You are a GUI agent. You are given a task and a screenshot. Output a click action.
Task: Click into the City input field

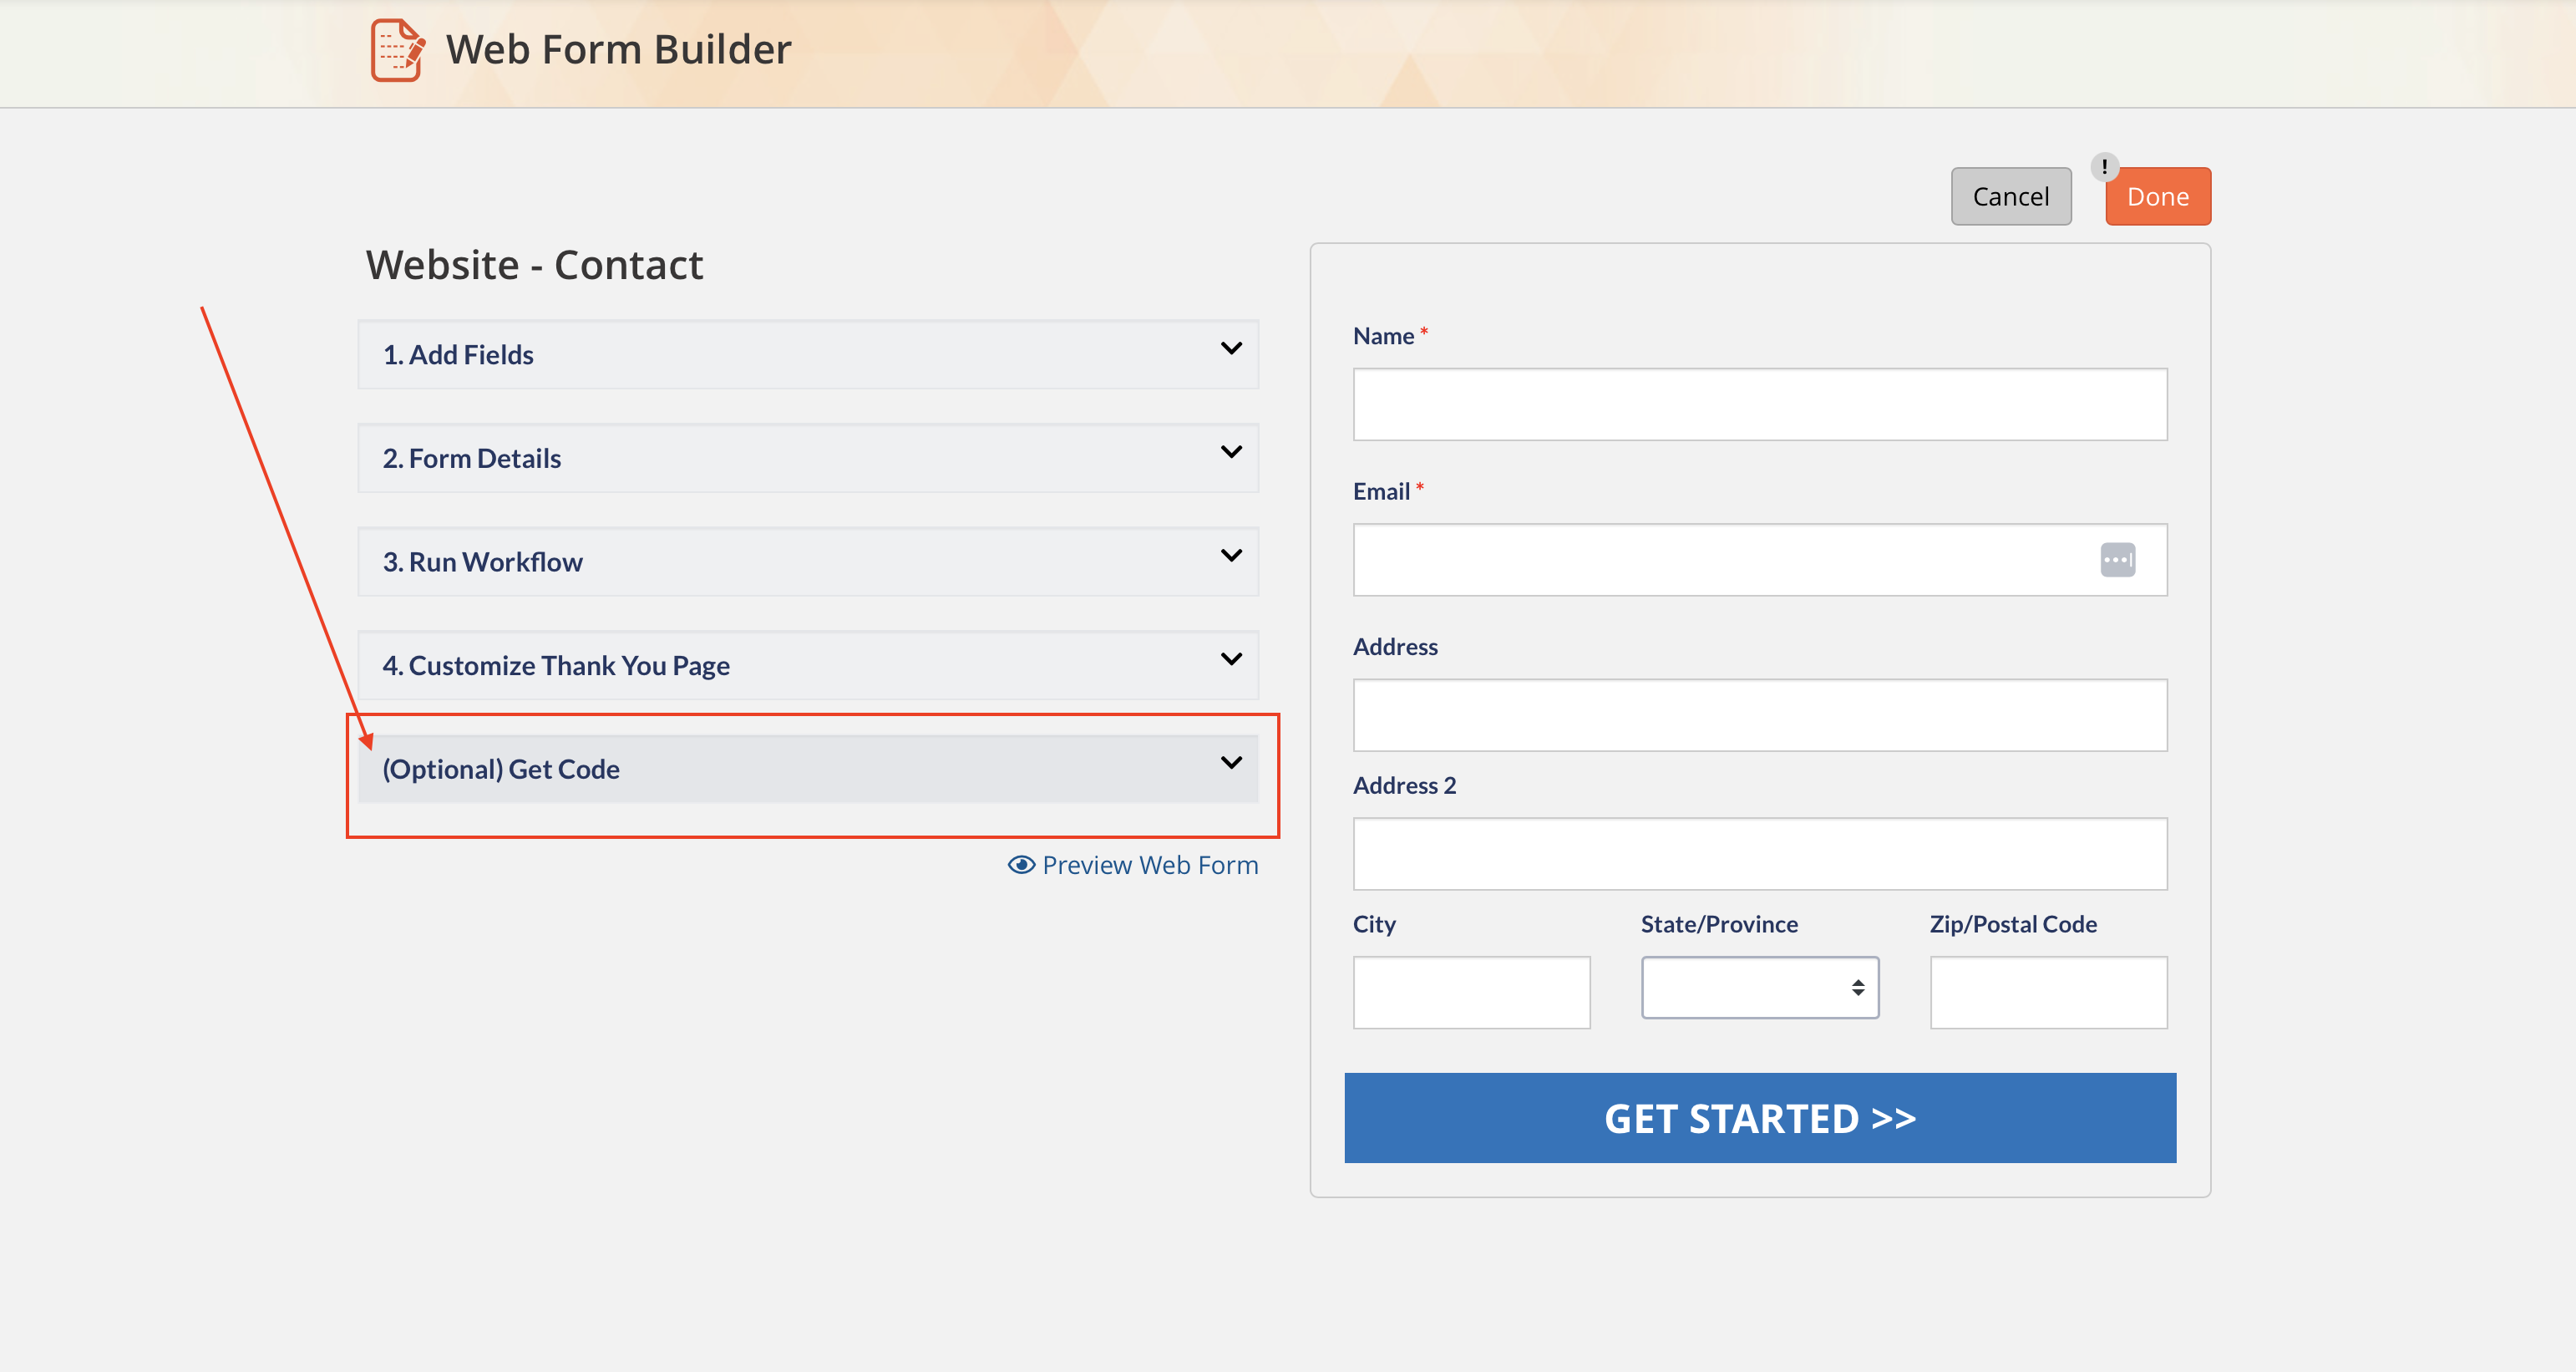click(1472, 993)
